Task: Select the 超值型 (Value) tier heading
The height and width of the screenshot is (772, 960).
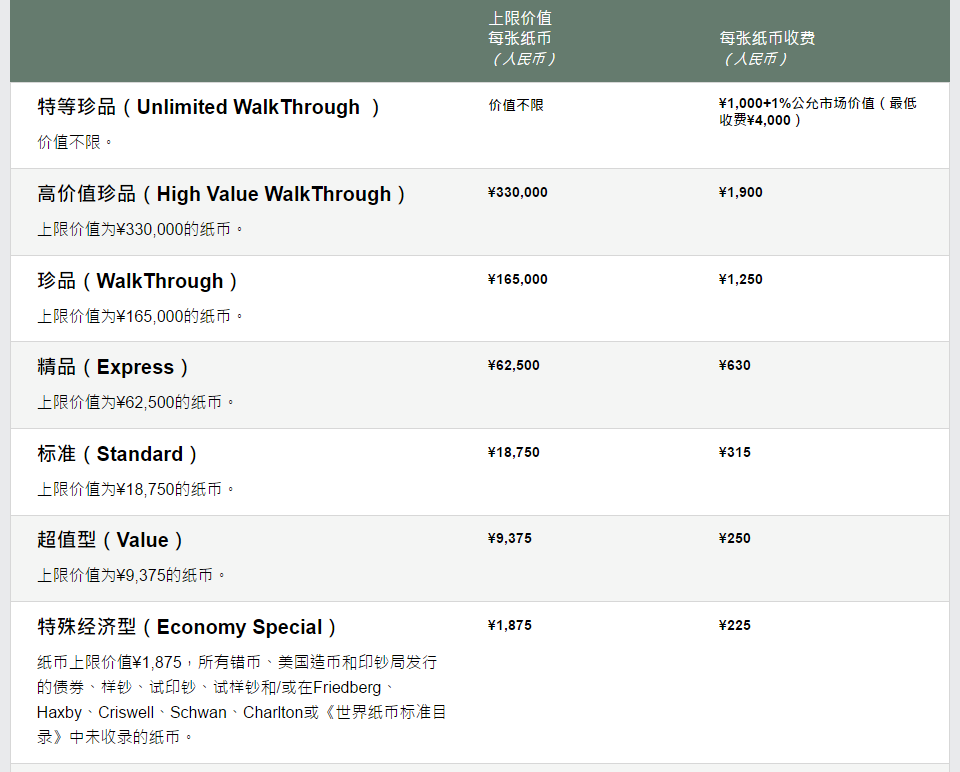Action: [x=111, y=541]
